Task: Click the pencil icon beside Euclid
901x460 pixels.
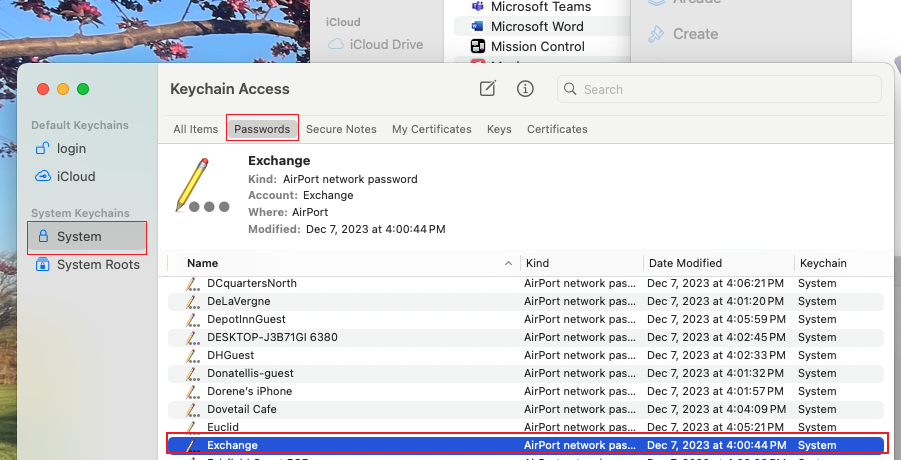Action: tap(193, 427)
